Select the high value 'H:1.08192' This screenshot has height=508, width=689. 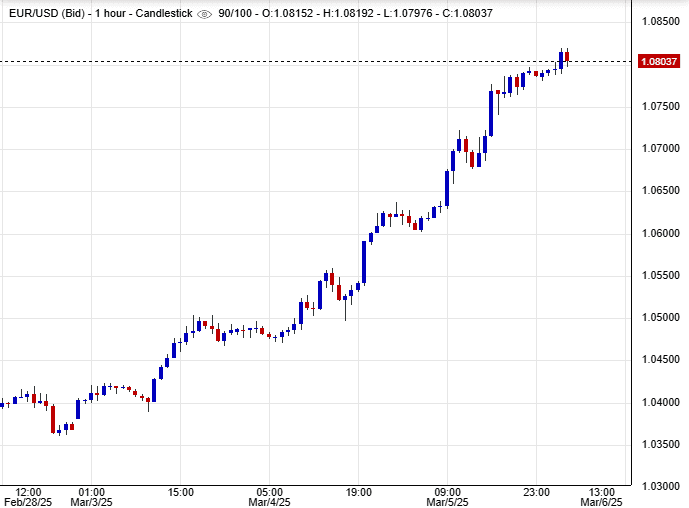point(348,13)
